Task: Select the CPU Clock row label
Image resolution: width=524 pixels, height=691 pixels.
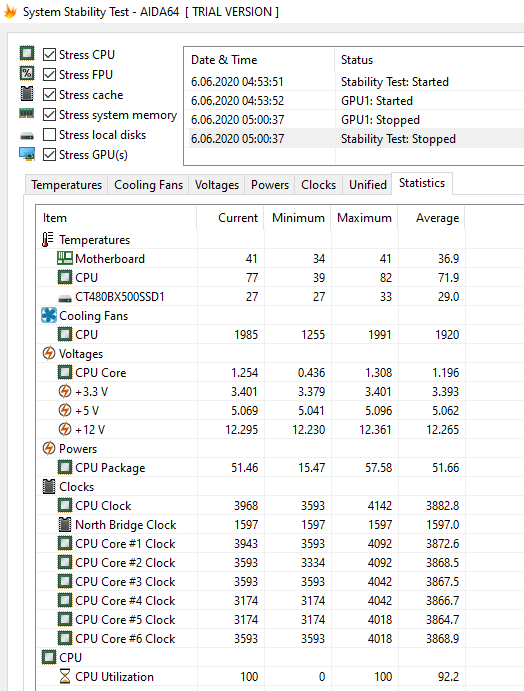Action: [x=103, y=505]
